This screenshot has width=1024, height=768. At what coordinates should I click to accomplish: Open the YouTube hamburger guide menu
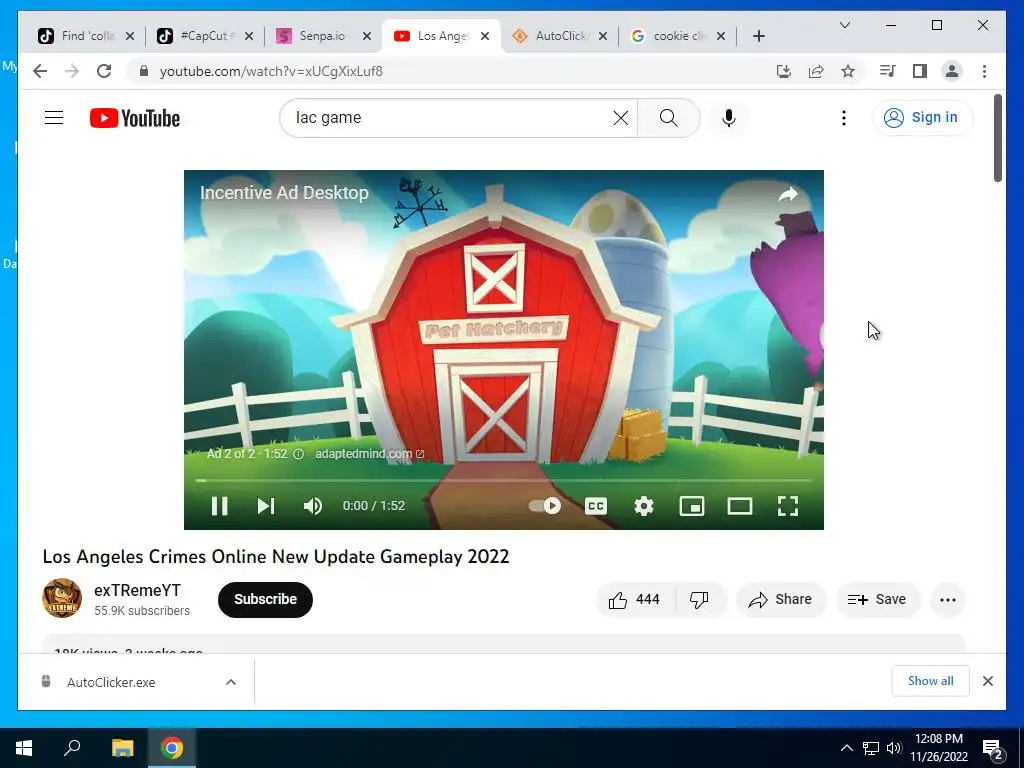click(54, 118)
